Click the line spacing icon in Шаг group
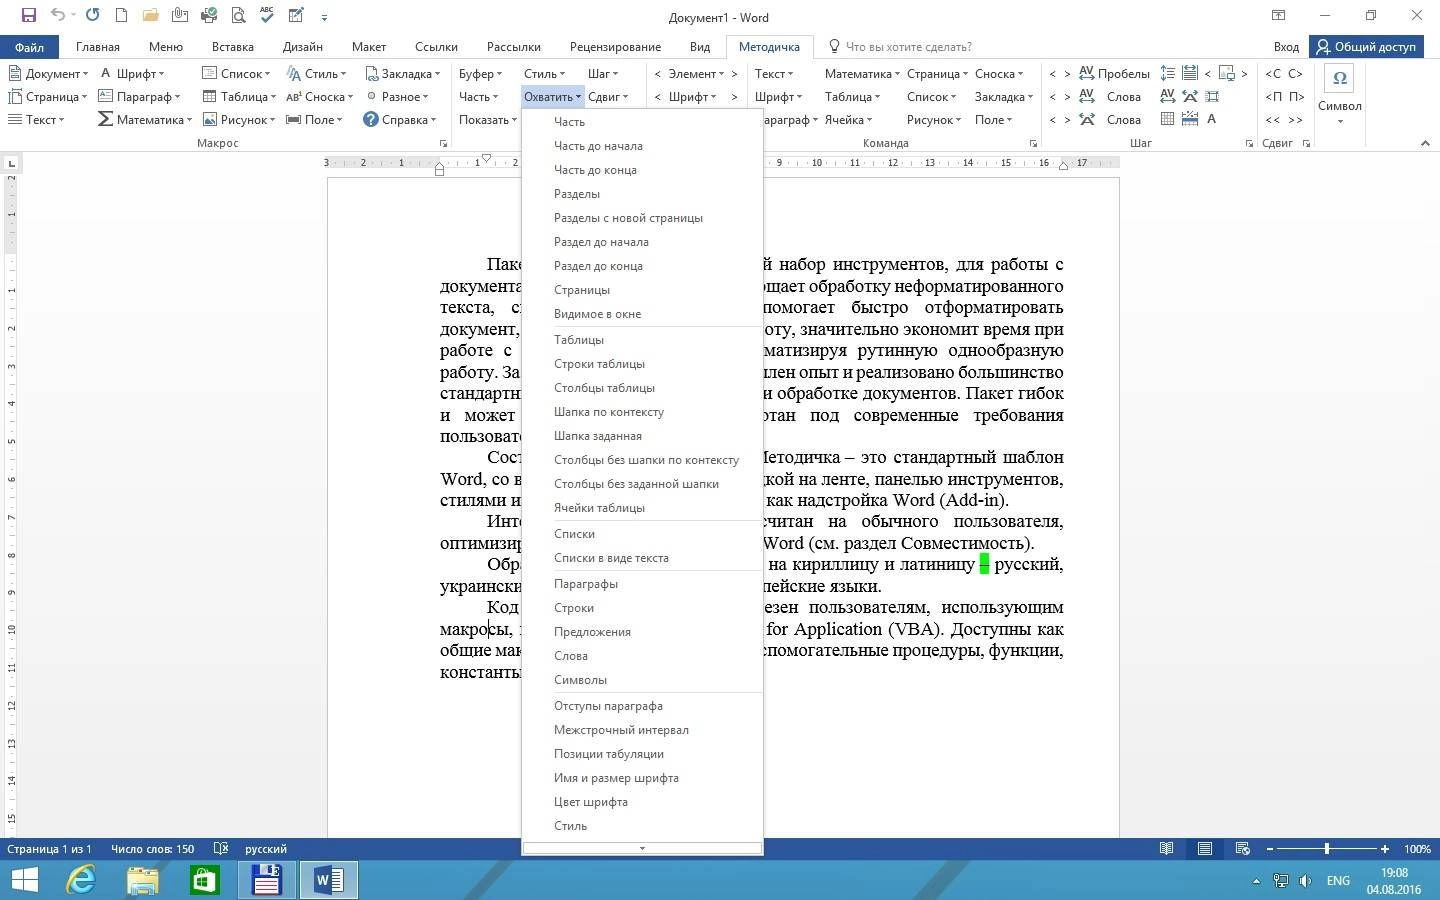The width and height of the screenshot is (1440, 900). (1167, 73)
